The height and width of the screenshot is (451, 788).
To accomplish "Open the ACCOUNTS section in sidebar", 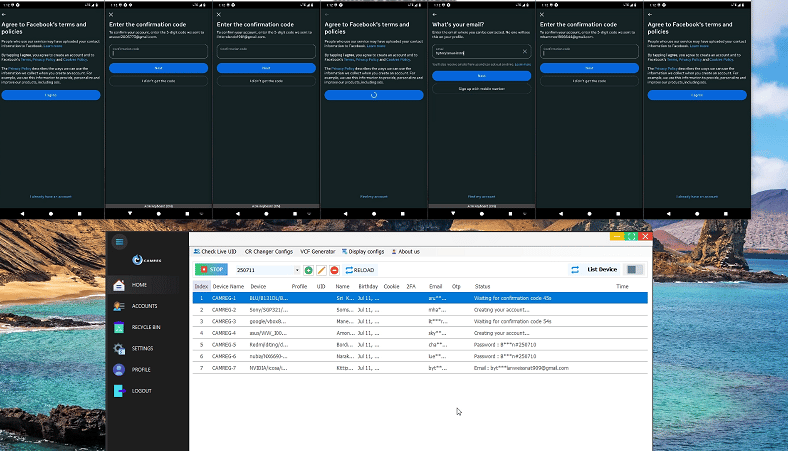I will pyautogui.click(x=144, y=306).
